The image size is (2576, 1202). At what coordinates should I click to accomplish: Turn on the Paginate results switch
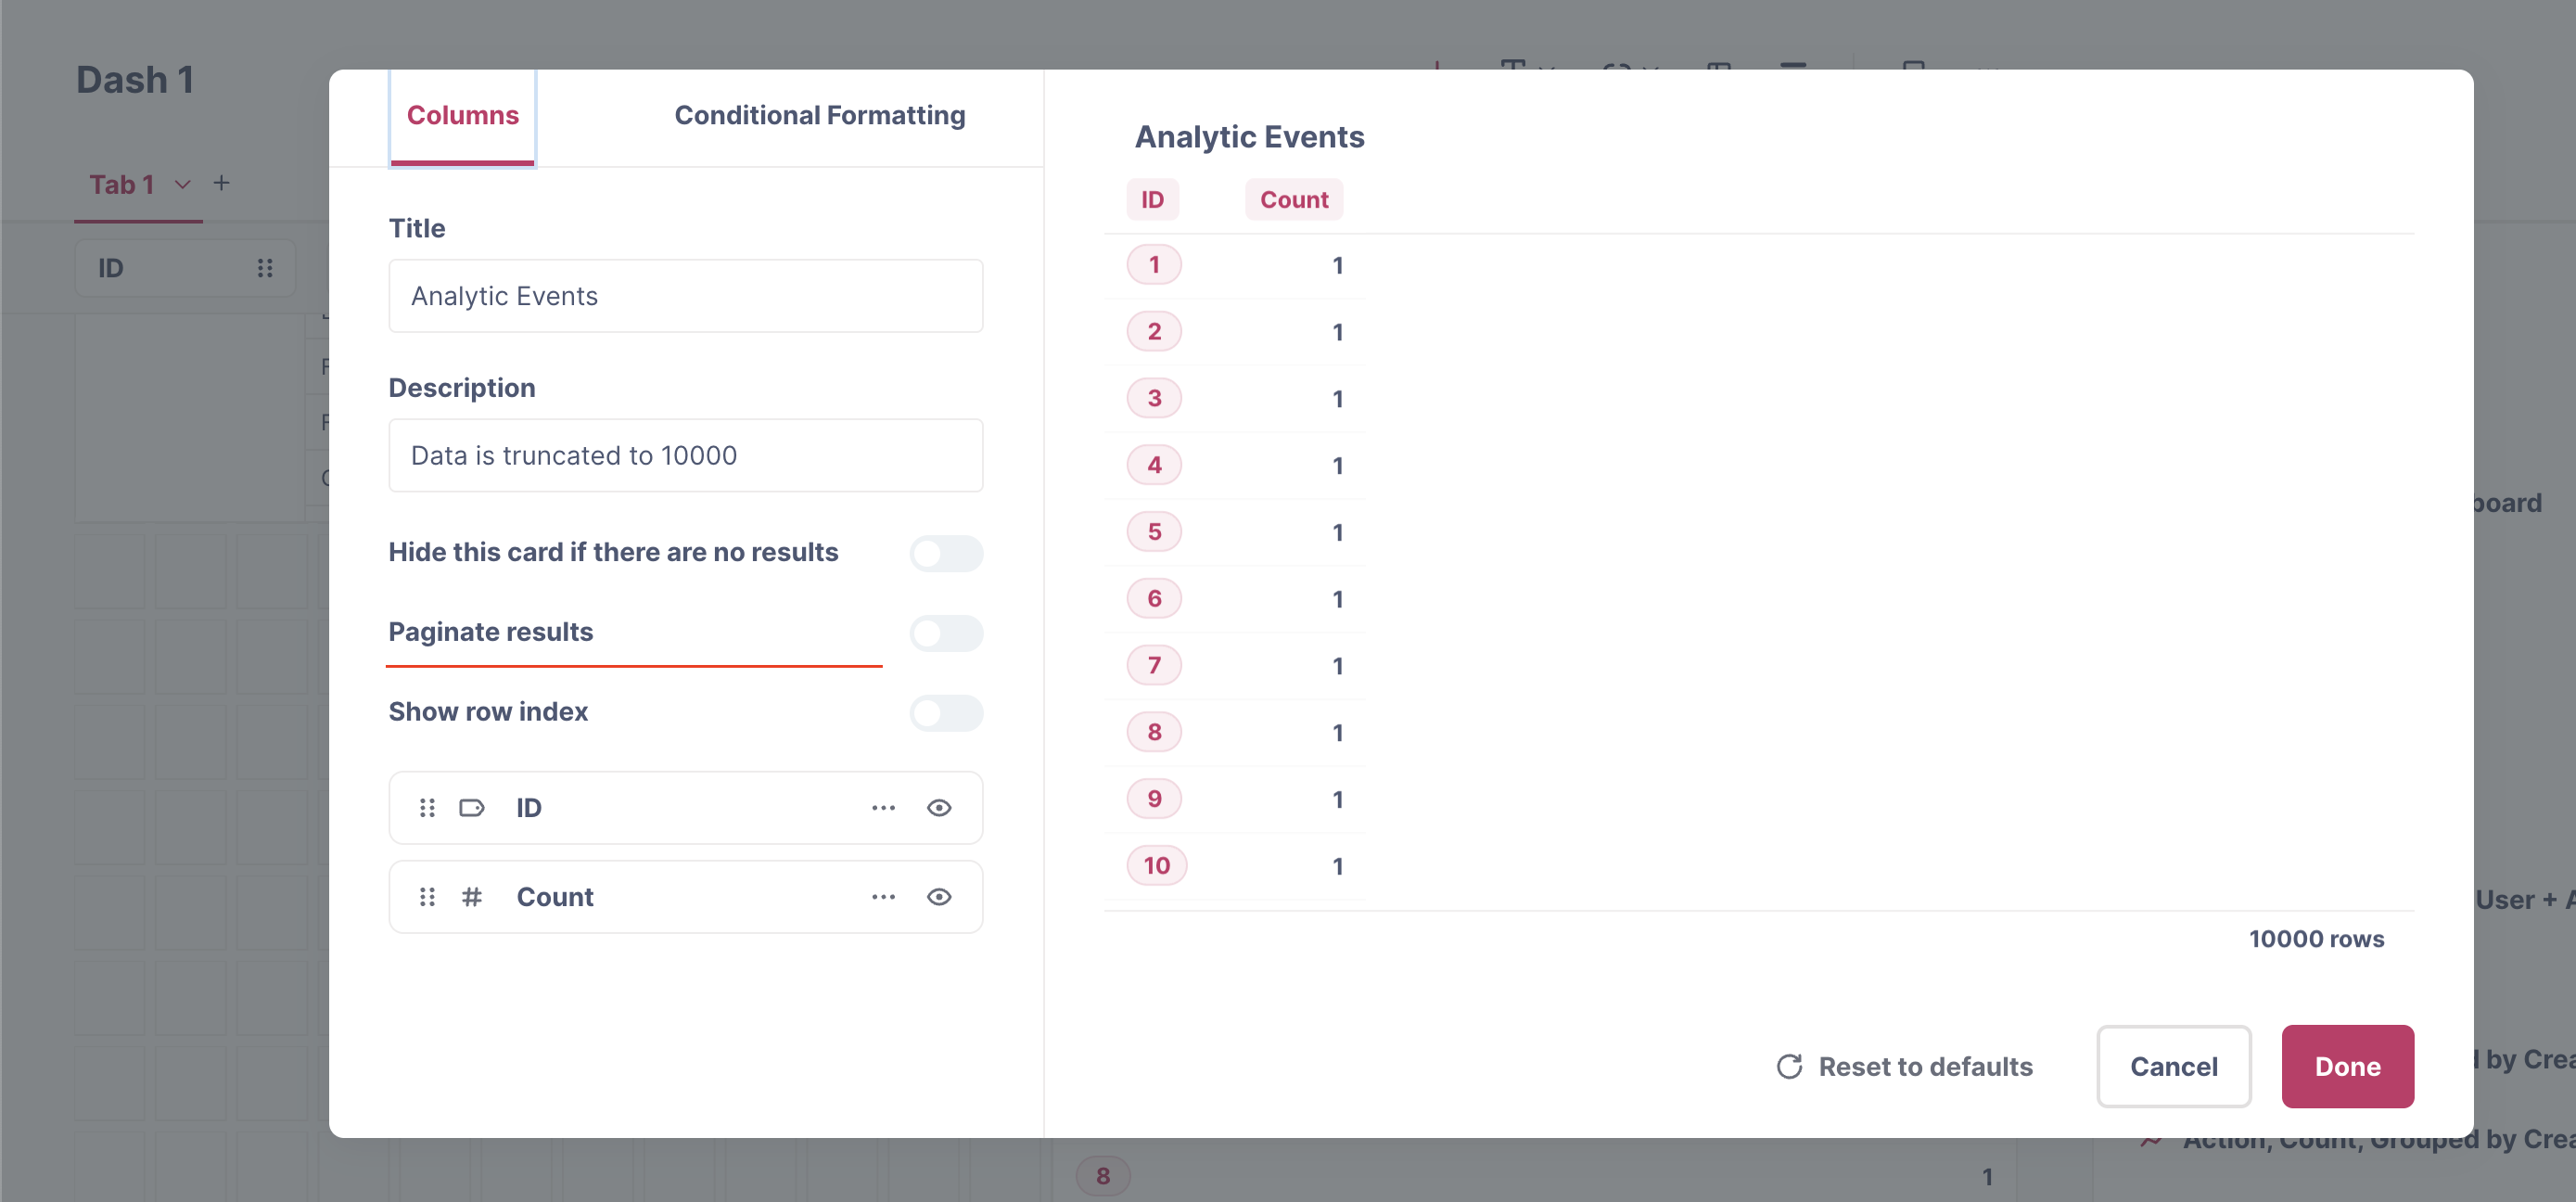945,632
